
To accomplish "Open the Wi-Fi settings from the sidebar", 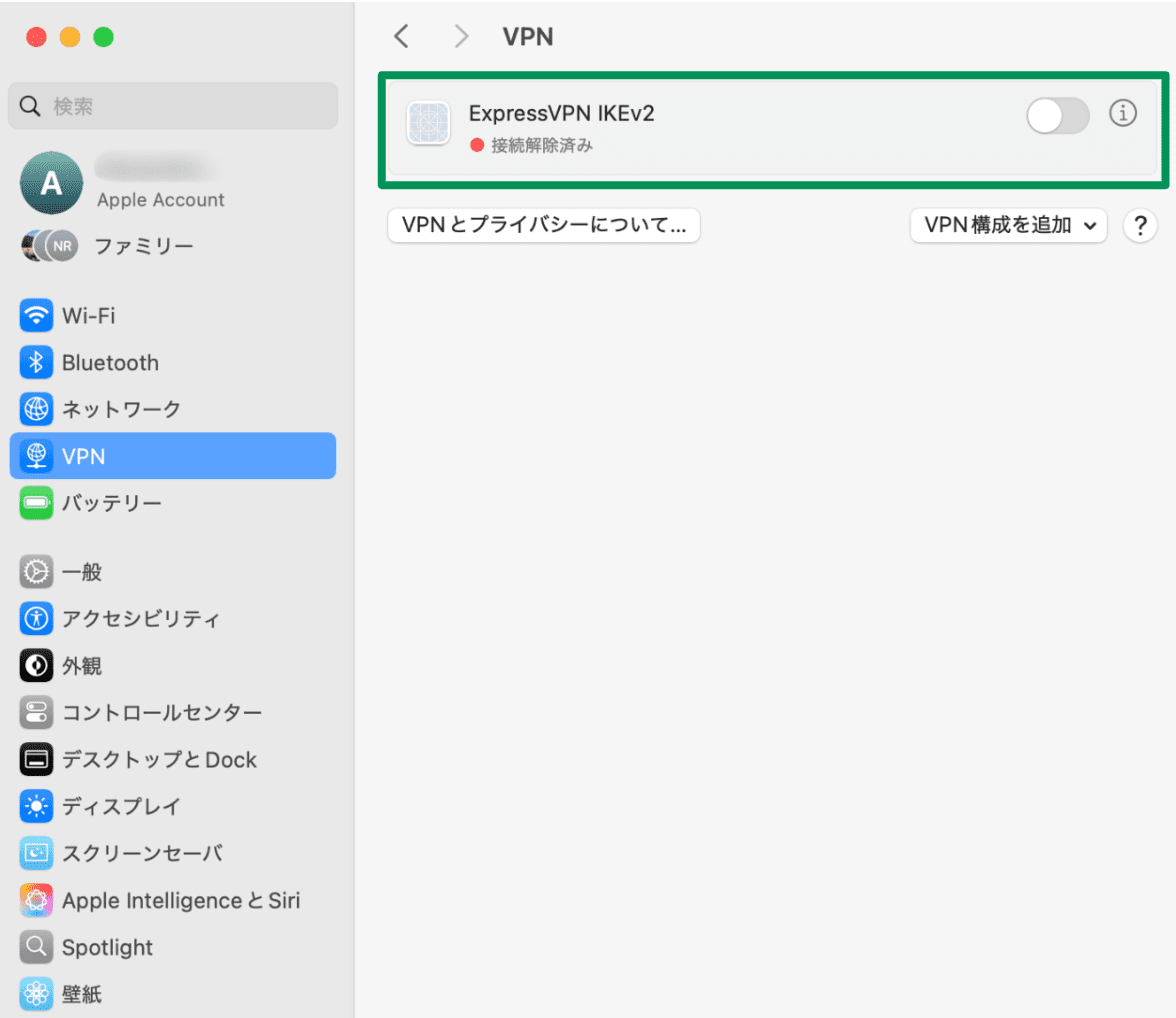I will pos(90,316).
